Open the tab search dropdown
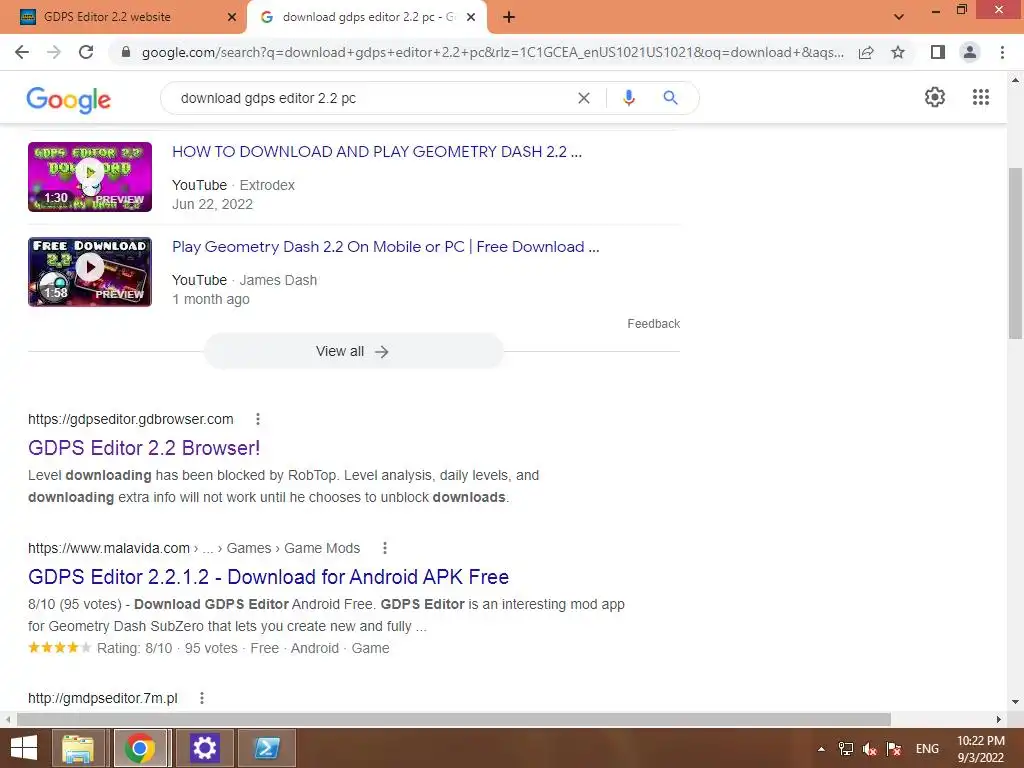The height and width of the screenshot is (768, 1024). click(899, 17)
